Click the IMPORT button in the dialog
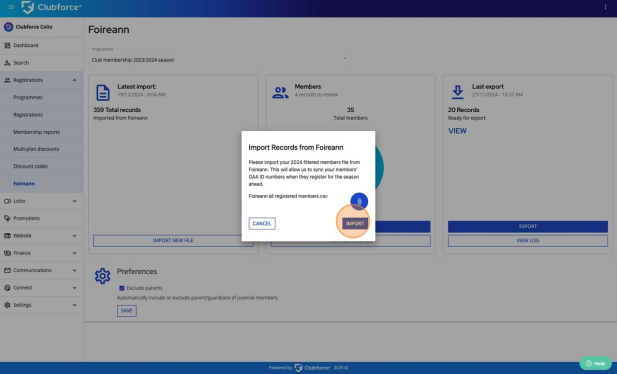This screenshot has height=374, width=617. 355,223
